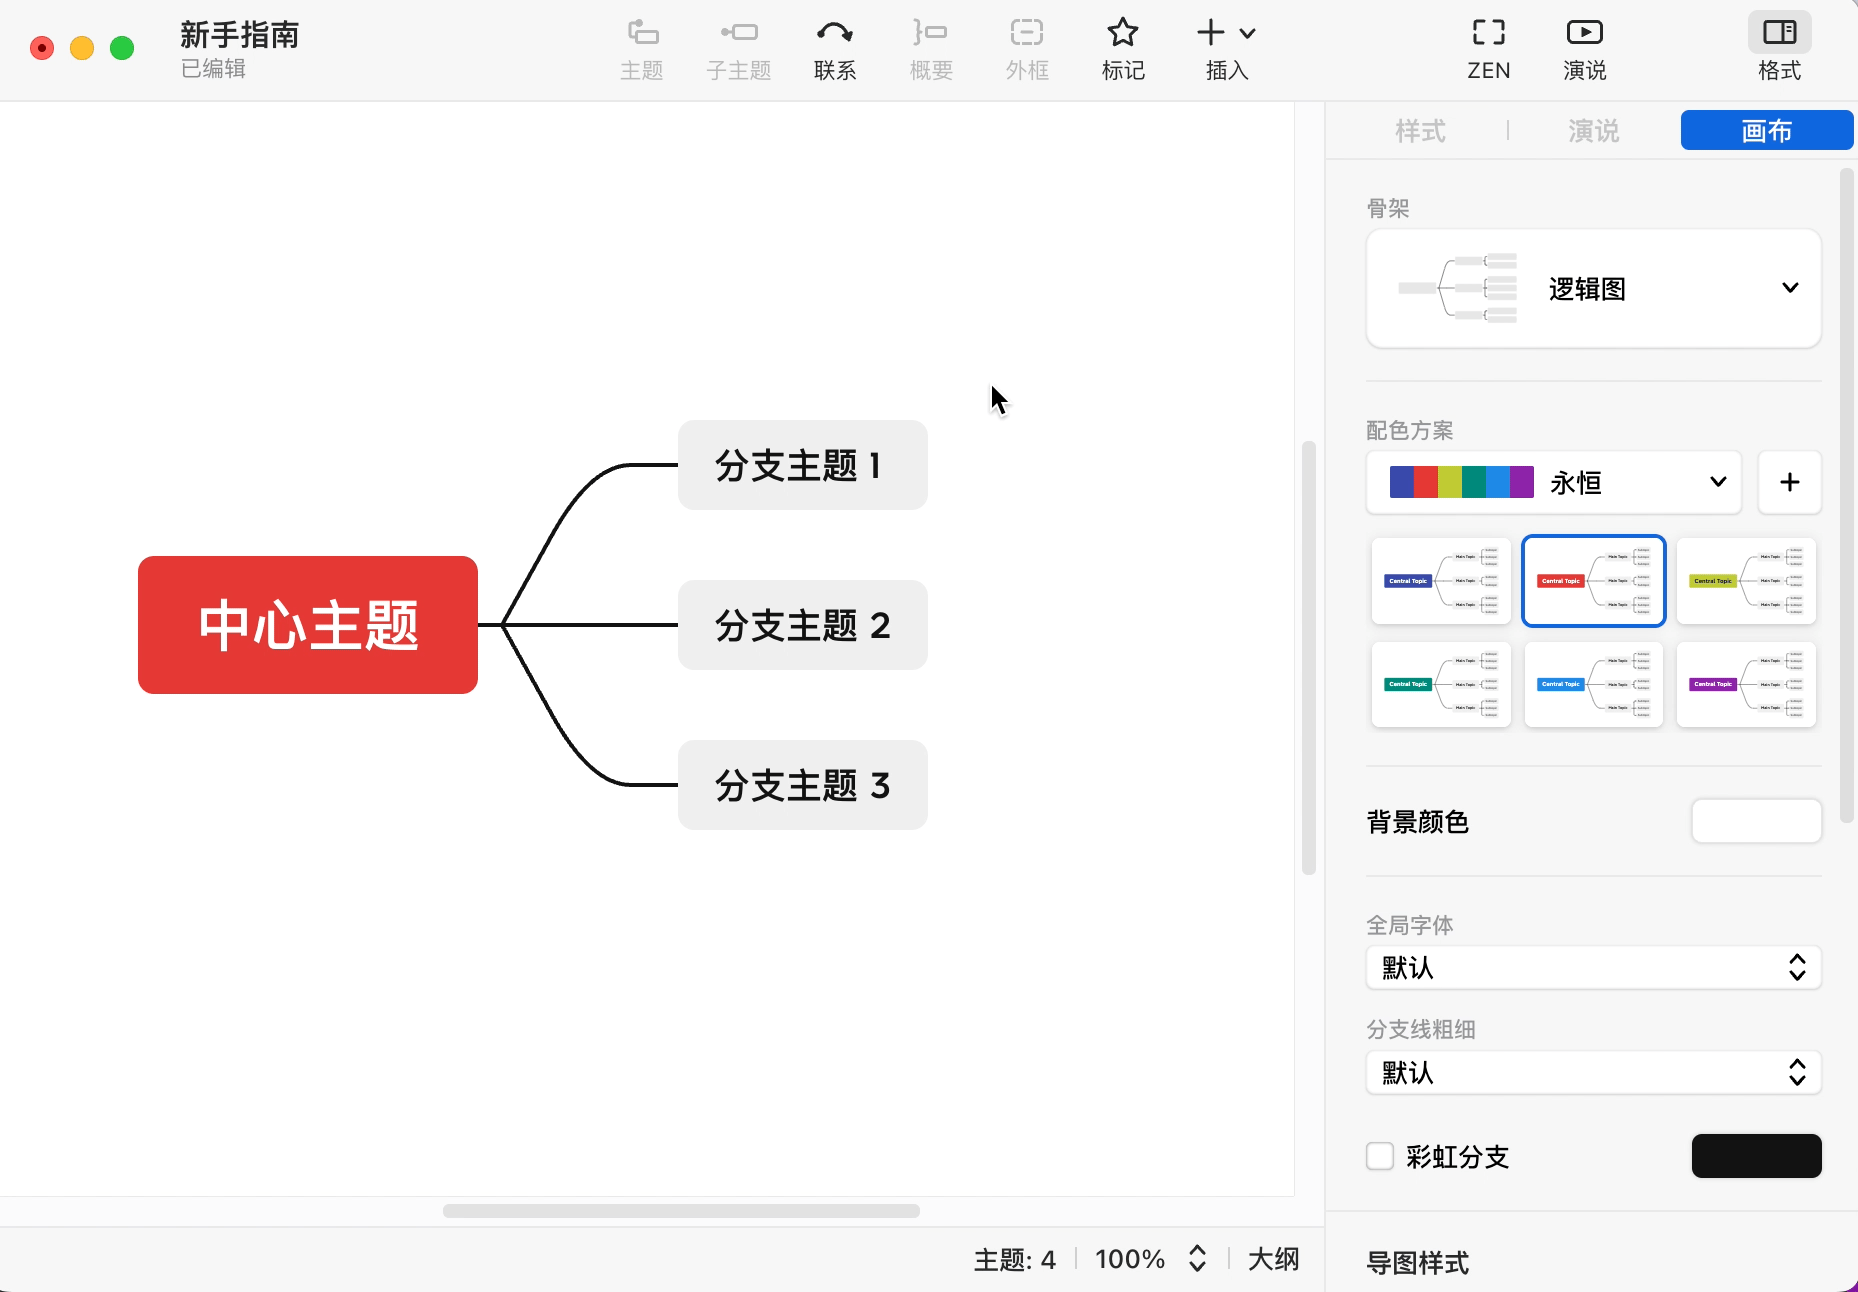Click the 子主题 toolbar icon
Screen dimensions: 1858x1292
click(738, 47)
